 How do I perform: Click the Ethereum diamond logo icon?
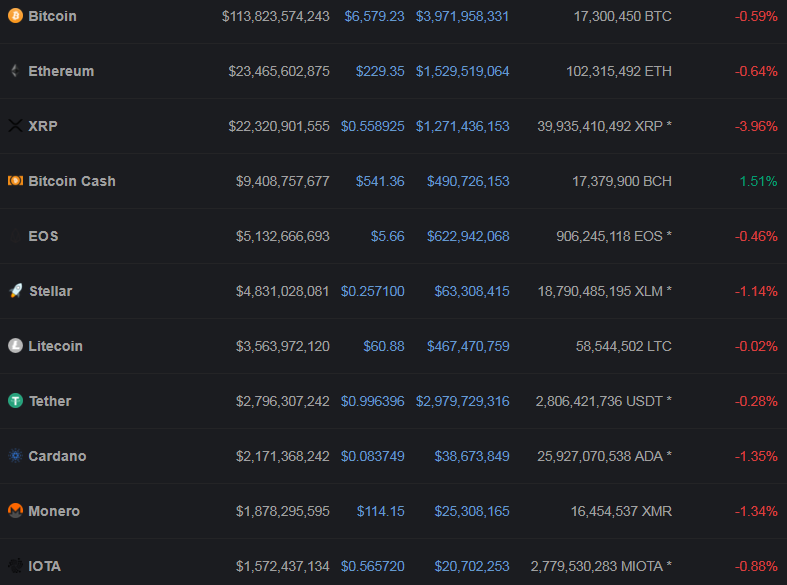pyautogui.click(x=16, y=71)
